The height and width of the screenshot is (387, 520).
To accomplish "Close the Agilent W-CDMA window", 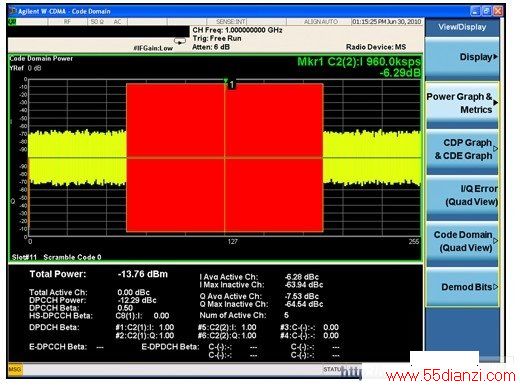I will (x=498, y=11).
